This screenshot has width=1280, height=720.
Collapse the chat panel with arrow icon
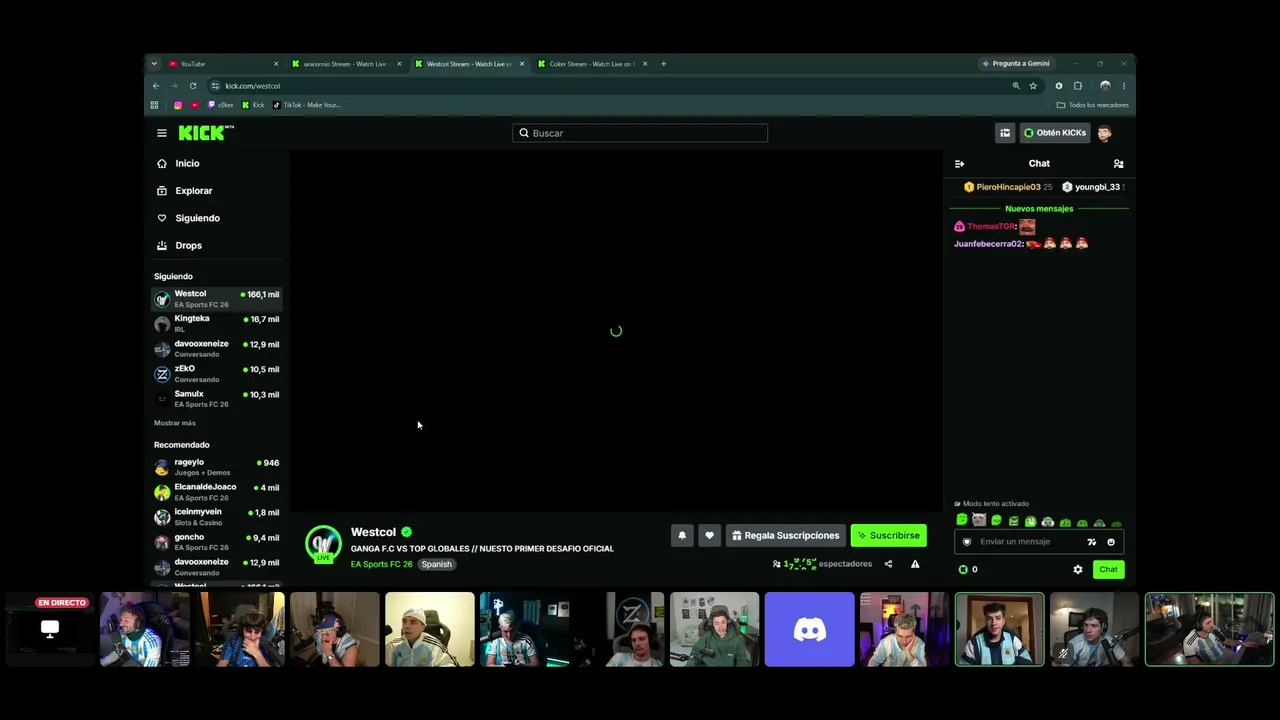click(x=959, y=164)
